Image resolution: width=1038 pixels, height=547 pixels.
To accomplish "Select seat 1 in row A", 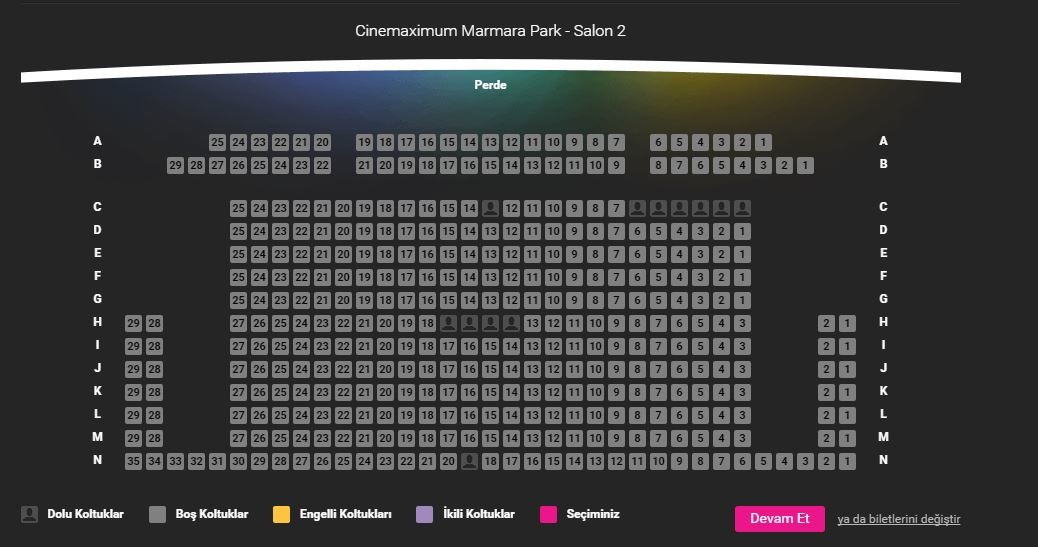I will point(763,142).
